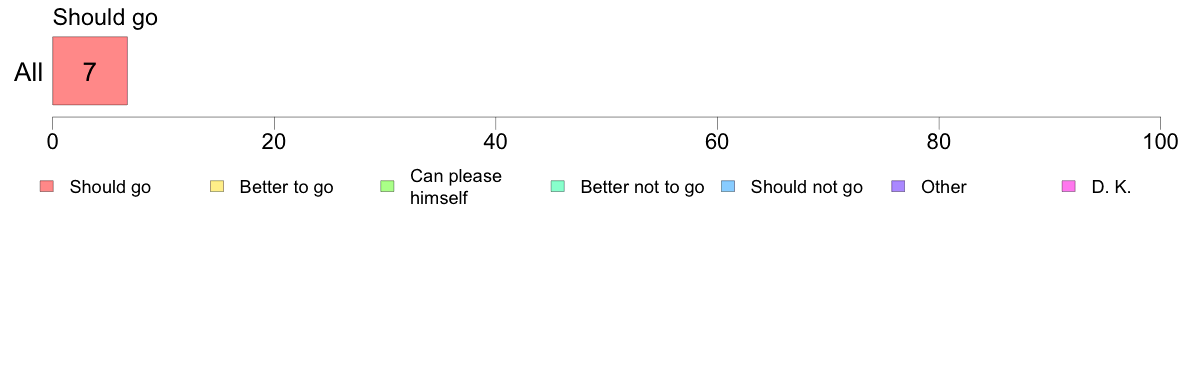This screenshot has width=1188, height=368.
Task: Click the Should not go legend label
Action: (807, 187)
